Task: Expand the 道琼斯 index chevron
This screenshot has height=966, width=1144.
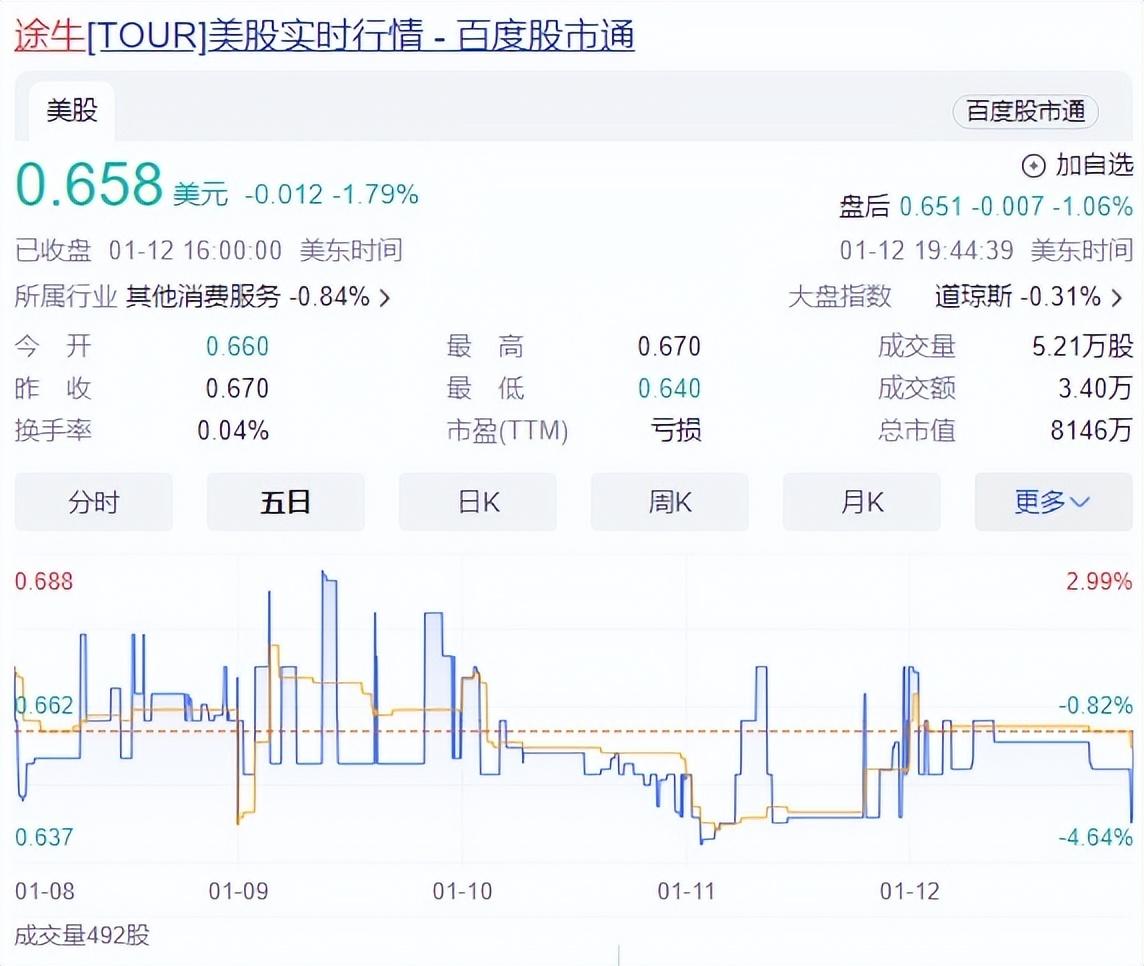Action: pos(1116,298)
